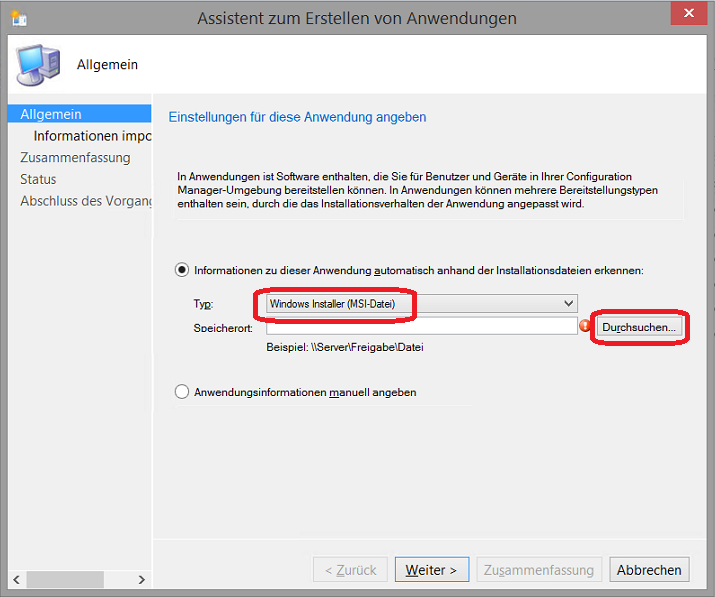Click the Weiter > button
The height and width of the screenshot is (597, 715).
tap(431, 570)
